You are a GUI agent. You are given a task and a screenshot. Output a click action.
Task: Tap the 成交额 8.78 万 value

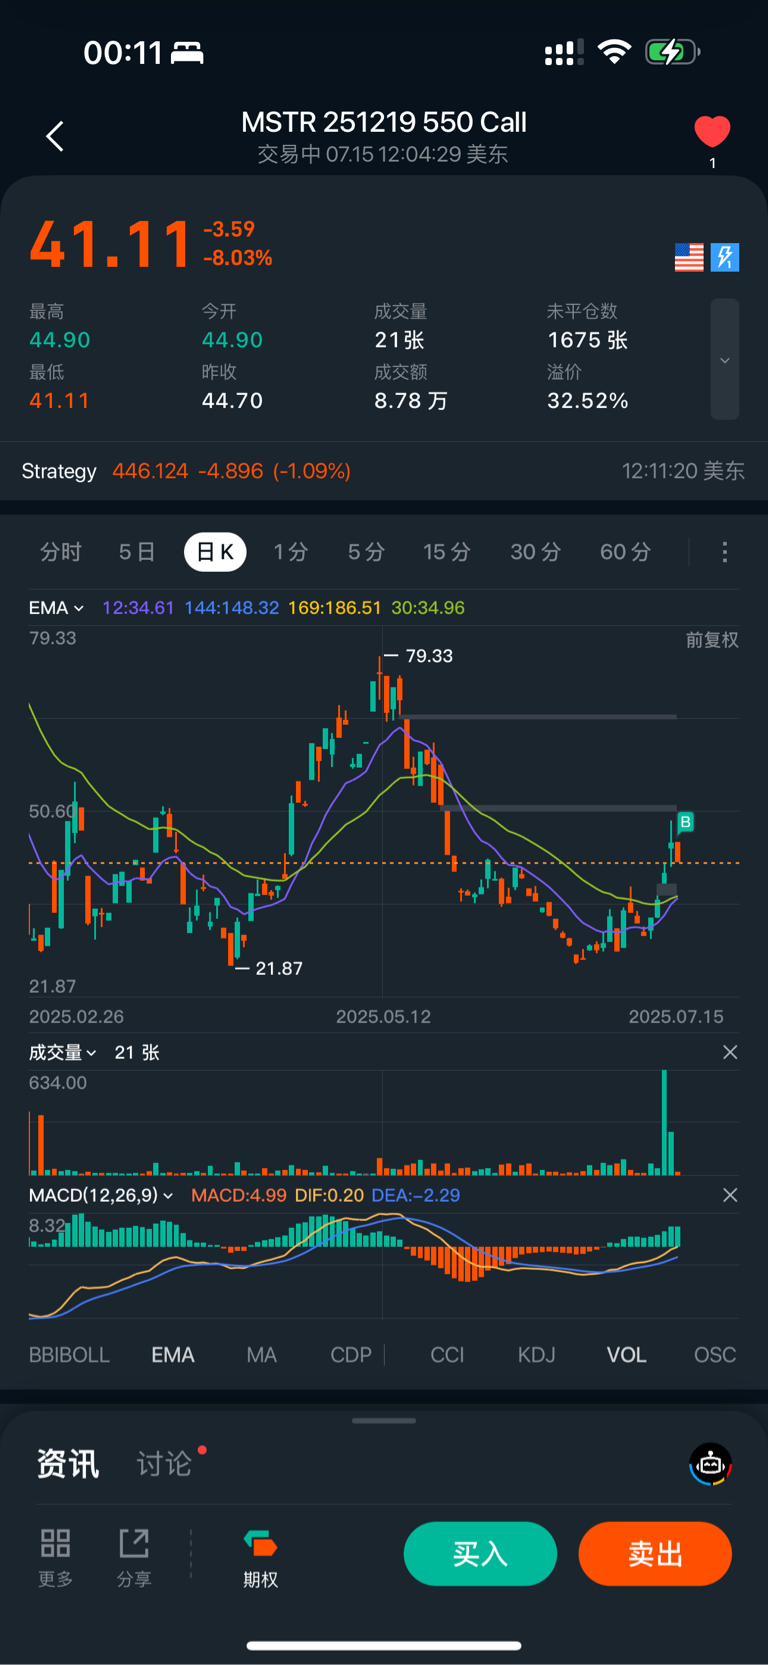pyautogui.click(x=411, y=401)
